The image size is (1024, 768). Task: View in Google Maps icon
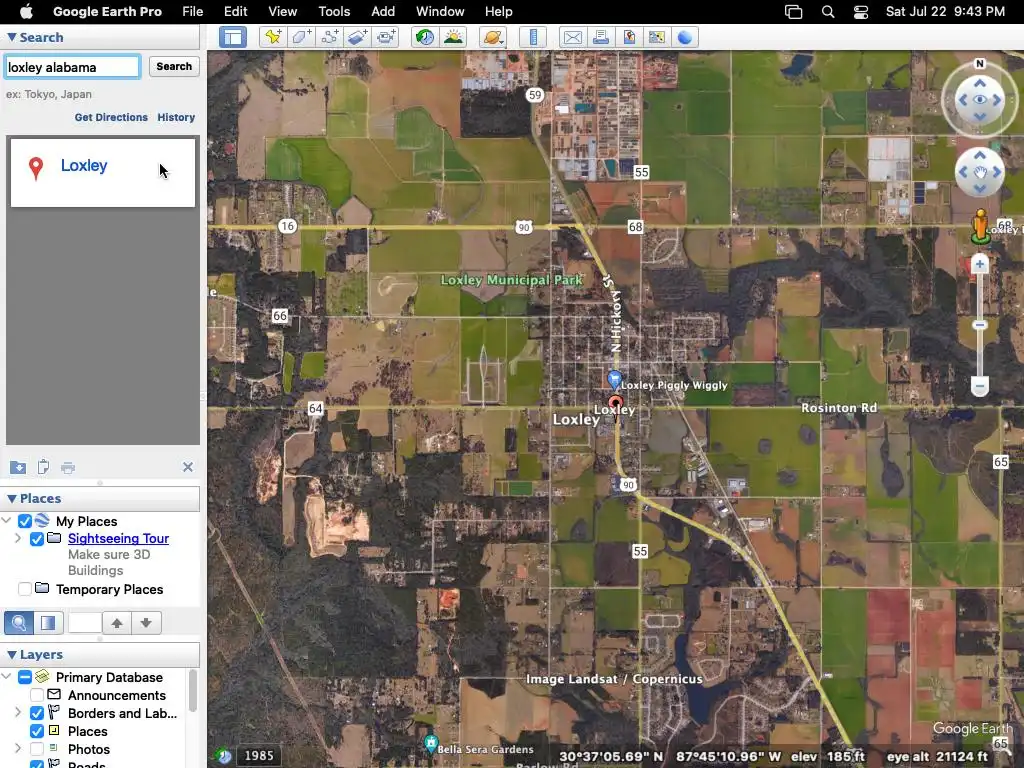657,37
